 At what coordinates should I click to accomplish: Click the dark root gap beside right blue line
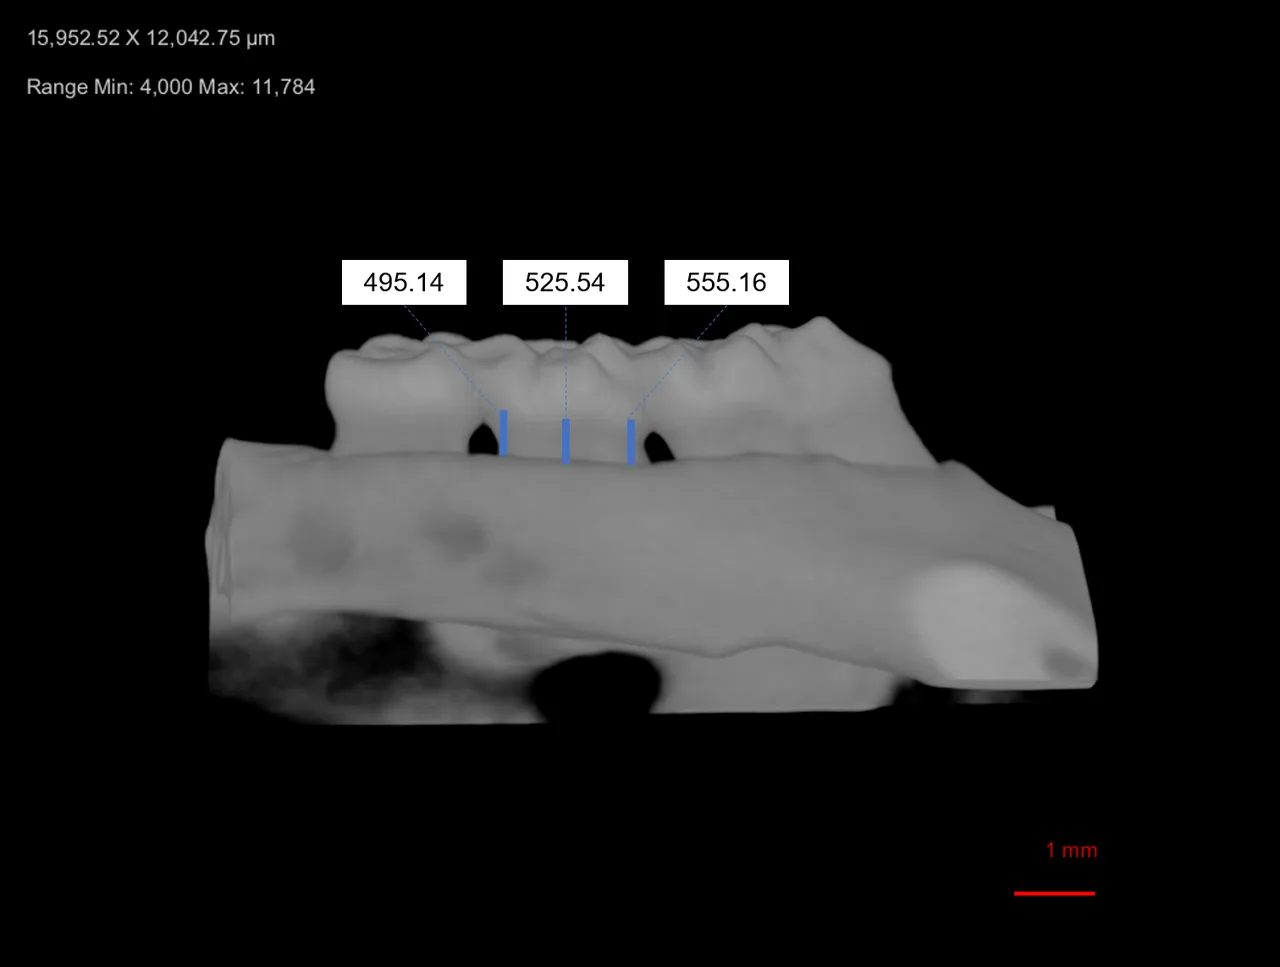[658, 447]
